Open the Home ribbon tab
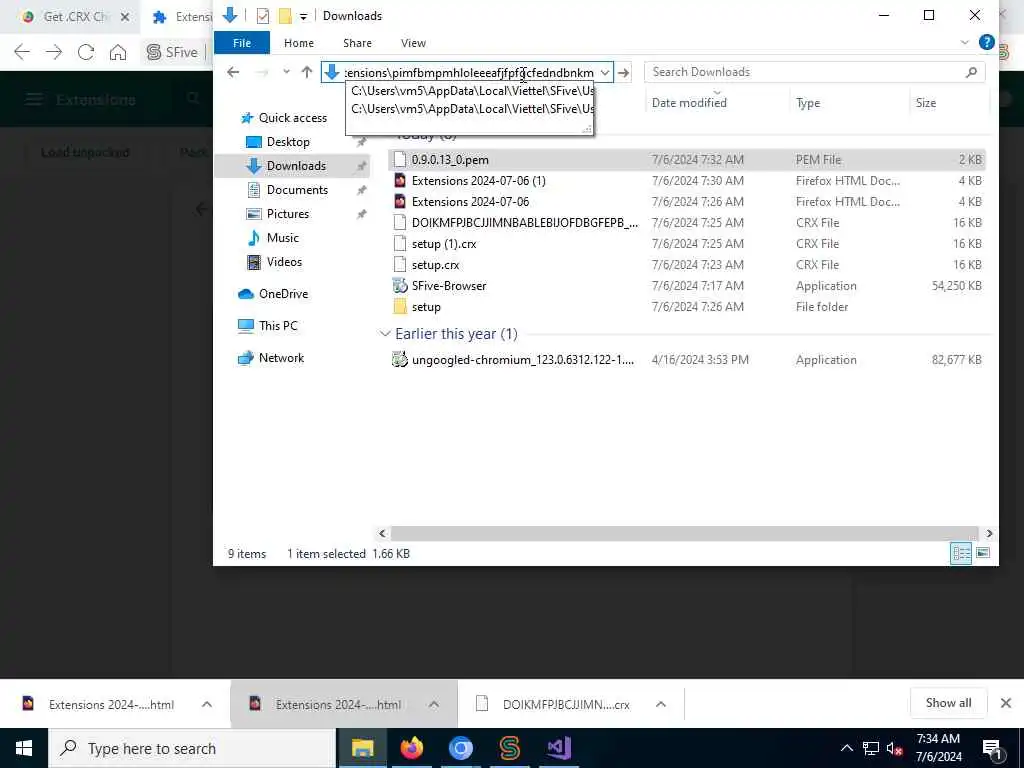The width and height of the screenshot is (1024, 768). (298, 43)
